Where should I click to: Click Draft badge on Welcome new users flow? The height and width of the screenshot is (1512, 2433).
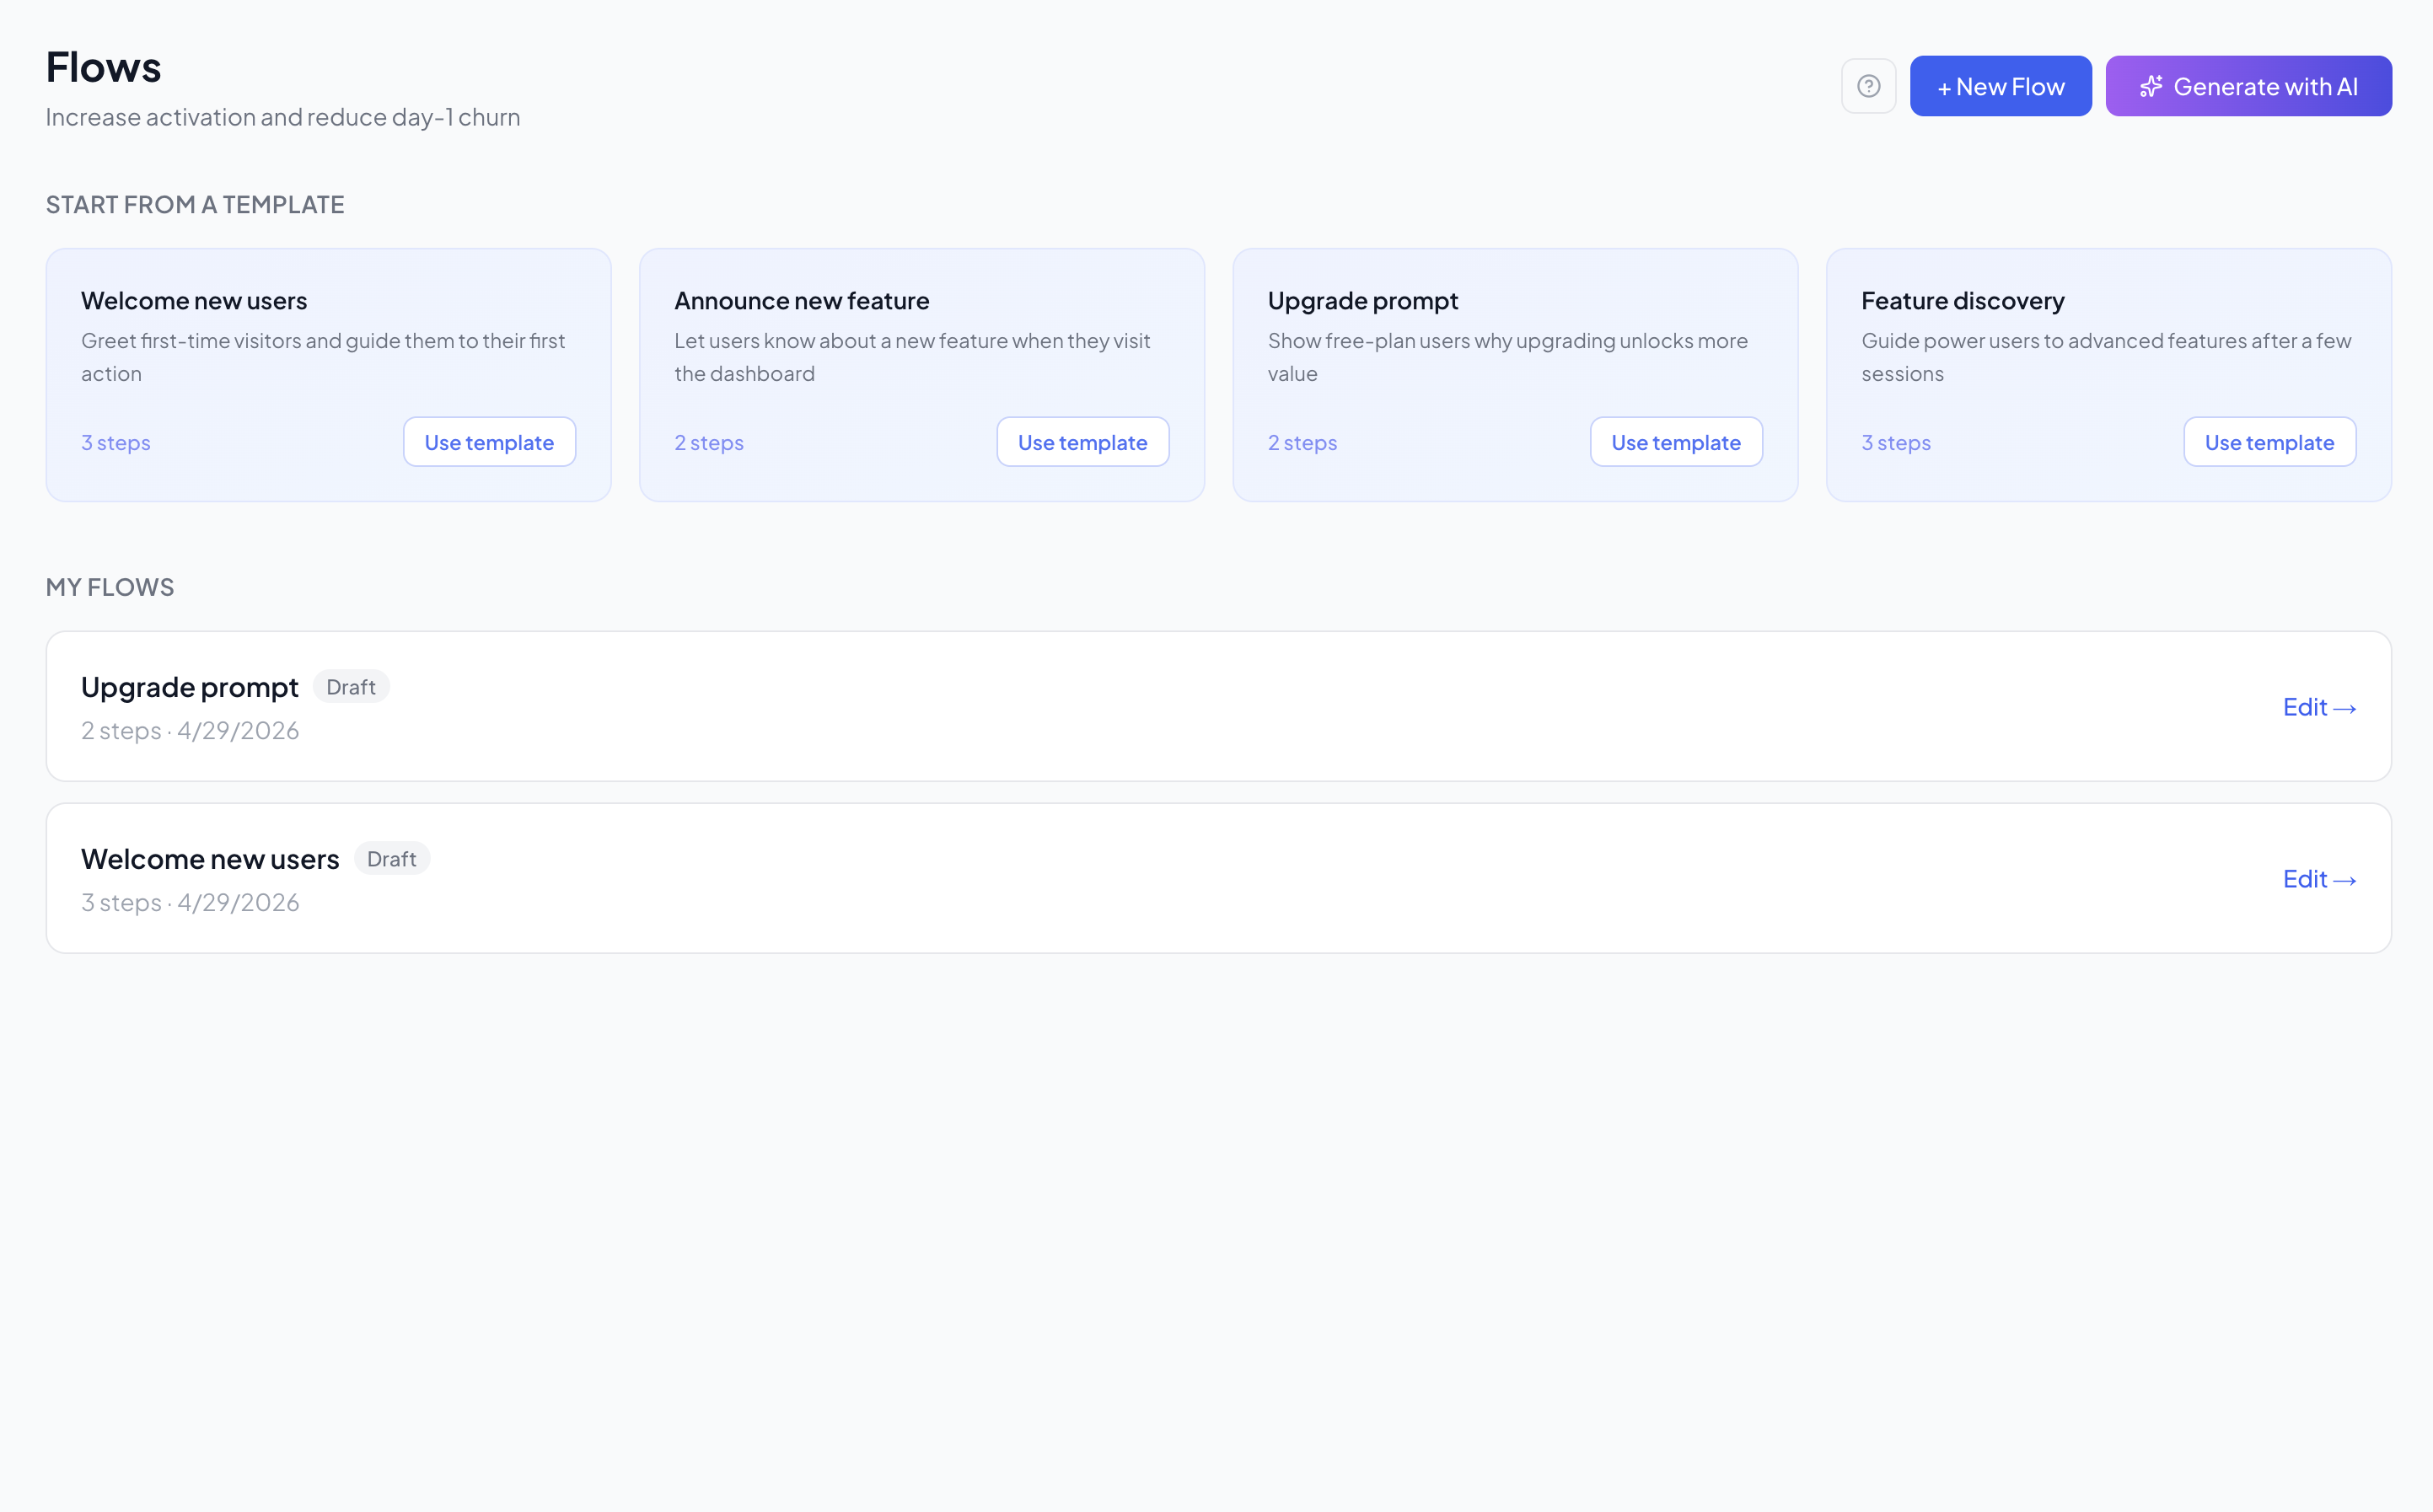click(x=392, y=859)
